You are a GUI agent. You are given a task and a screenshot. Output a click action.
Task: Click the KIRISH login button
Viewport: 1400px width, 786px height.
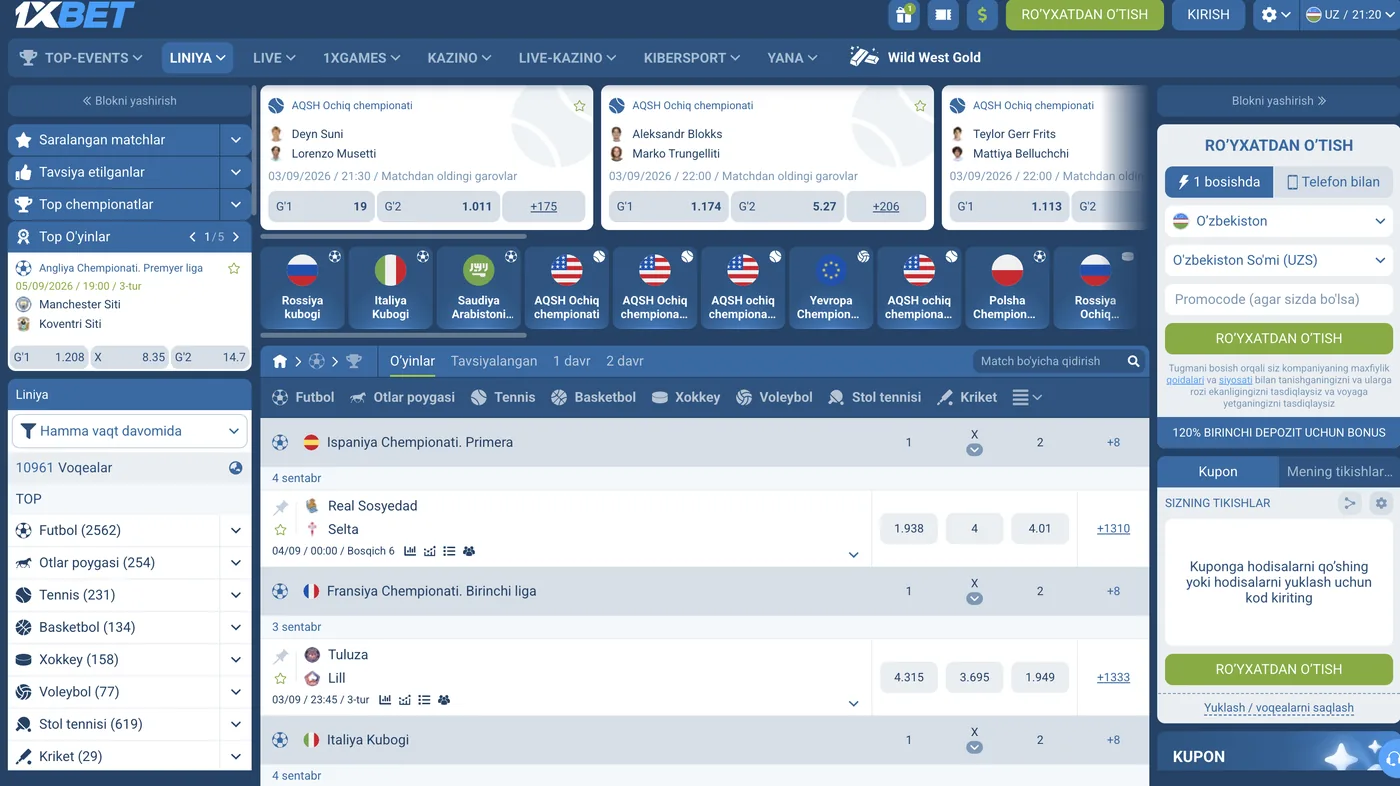1208,14
